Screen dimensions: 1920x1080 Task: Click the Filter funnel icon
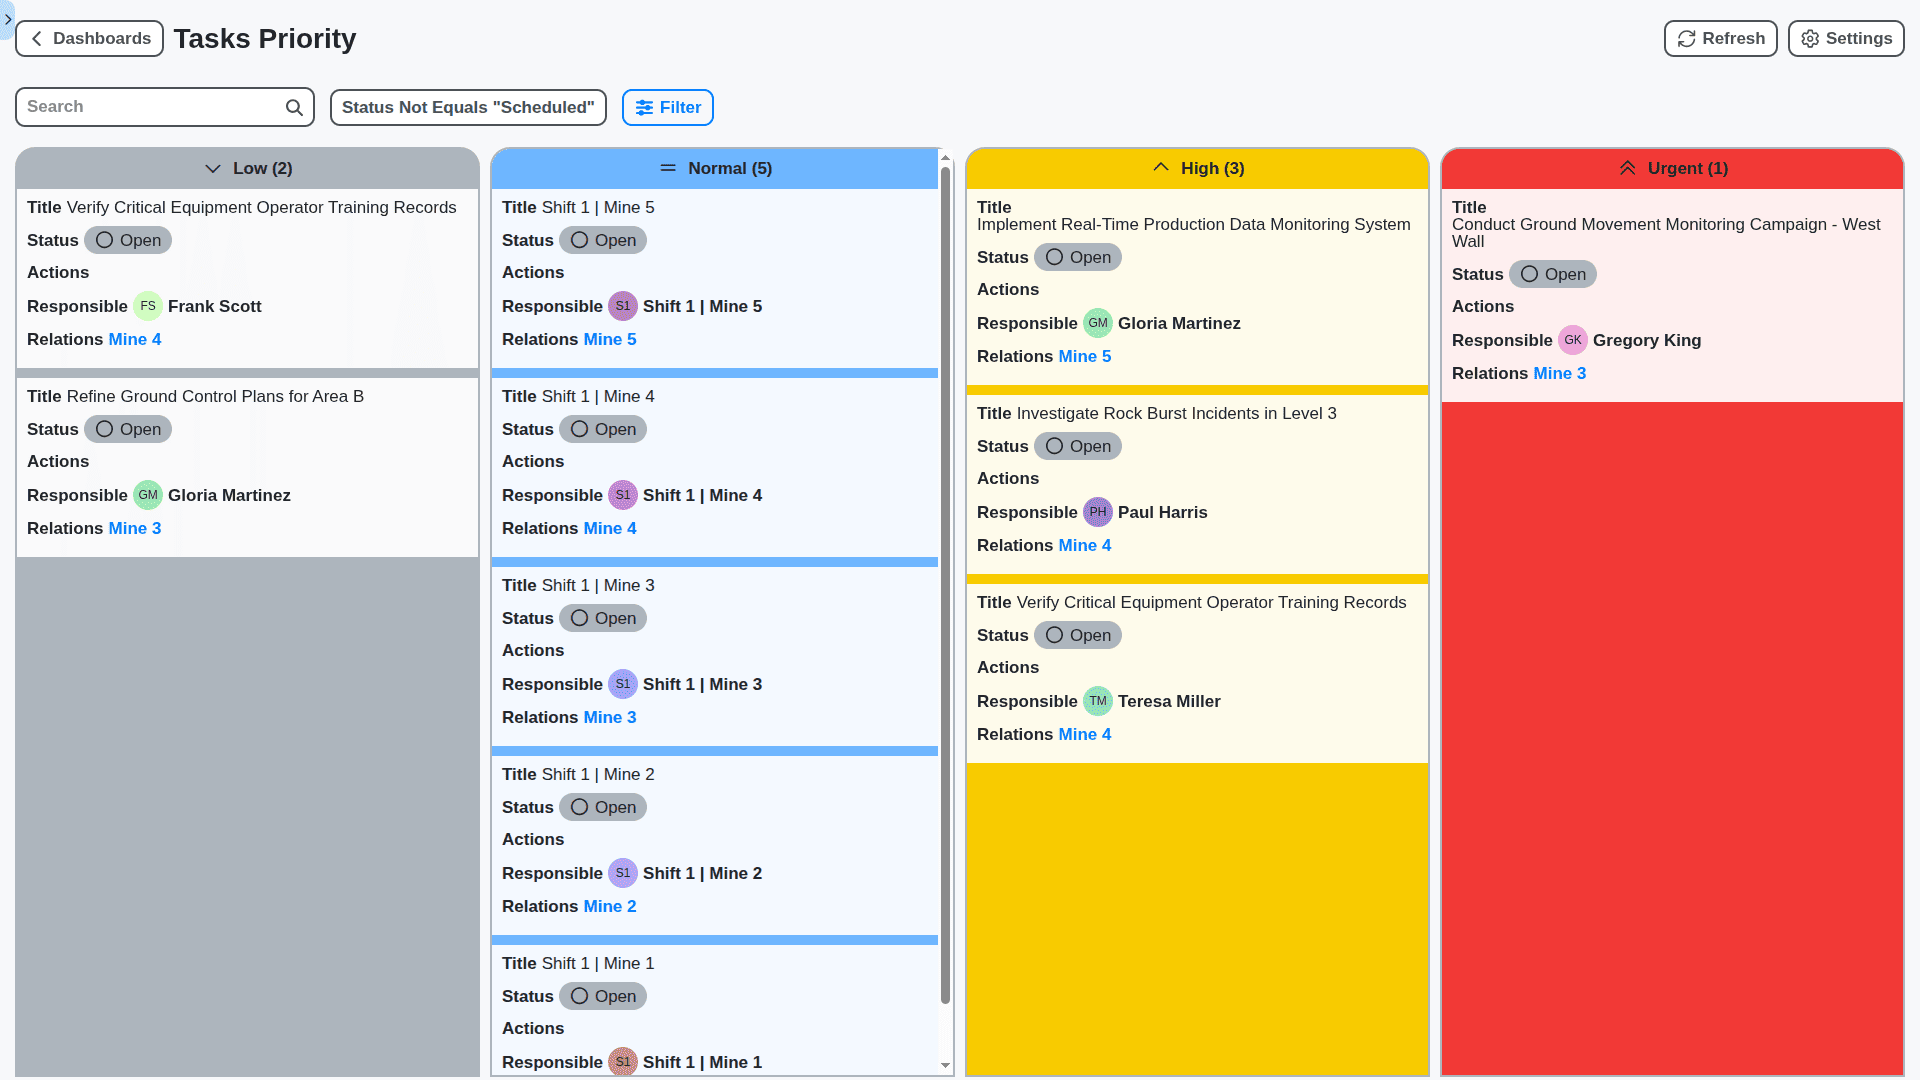tap(646, 107)
